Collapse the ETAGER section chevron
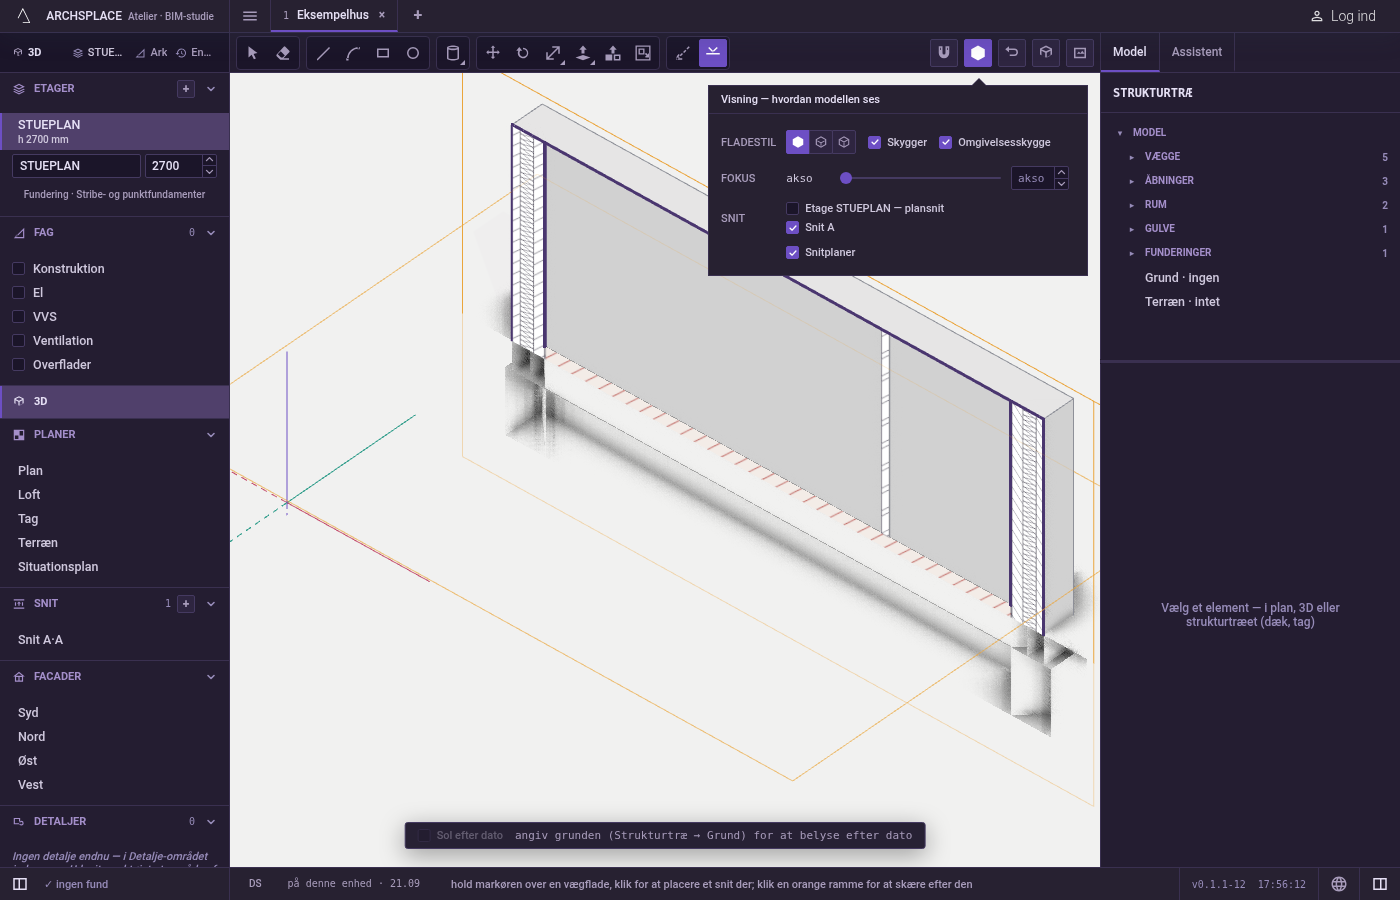1400x900 pixels. [x=211, y=89]
